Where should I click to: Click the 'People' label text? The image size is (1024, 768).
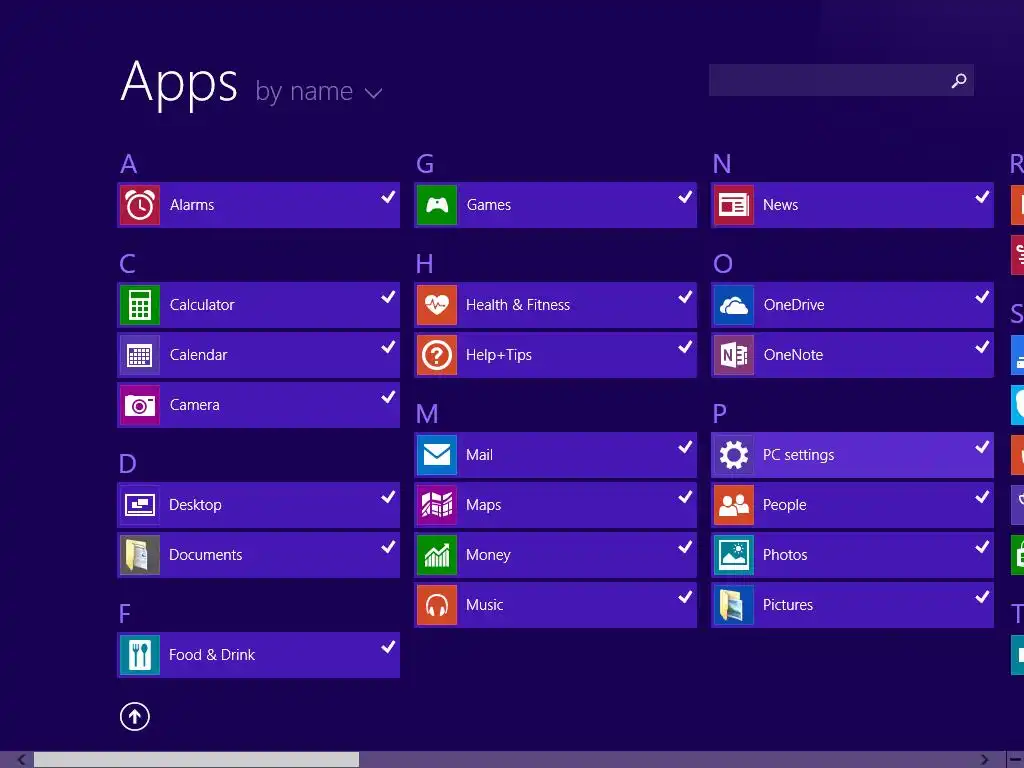784,505
